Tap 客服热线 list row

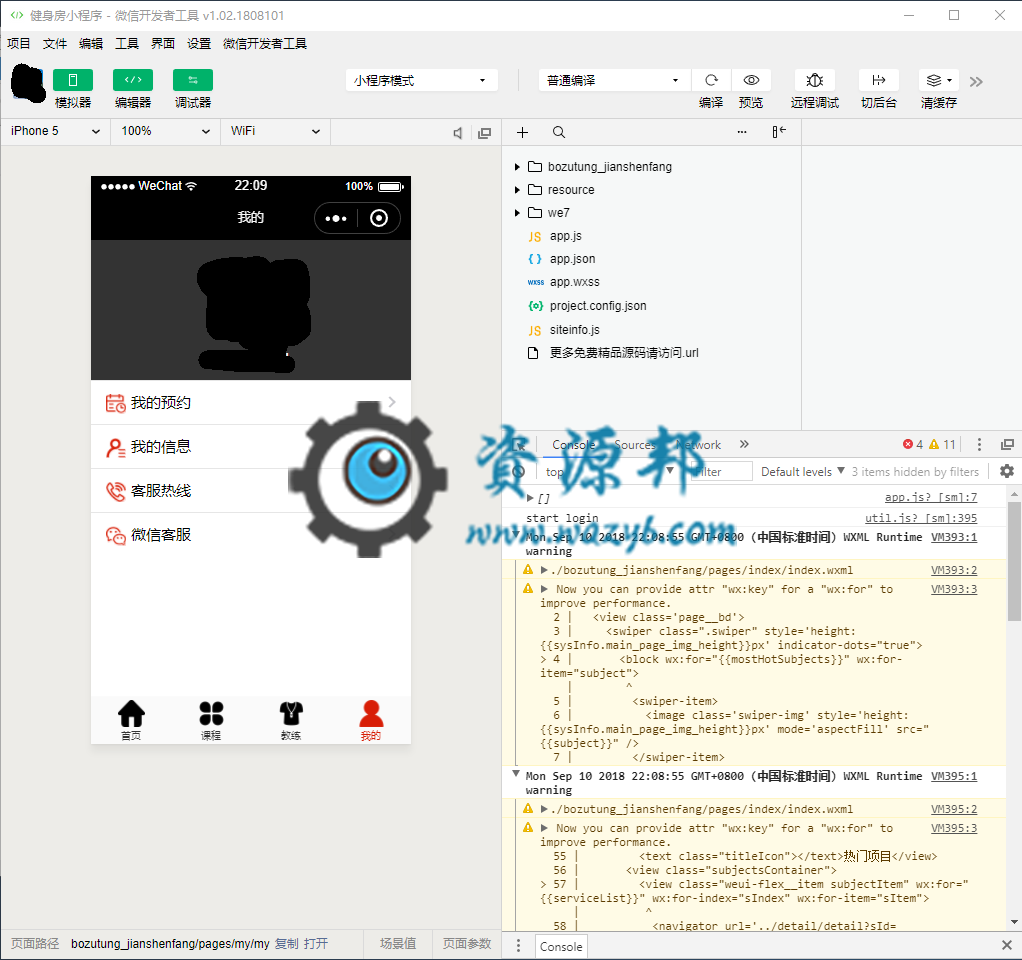click(251, 491)
